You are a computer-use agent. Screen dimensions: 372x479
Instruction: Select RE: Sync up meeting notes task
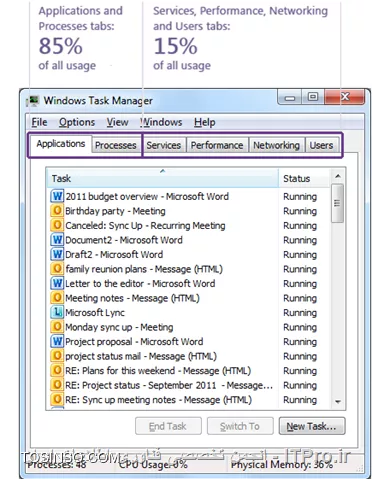coord(158,400)
